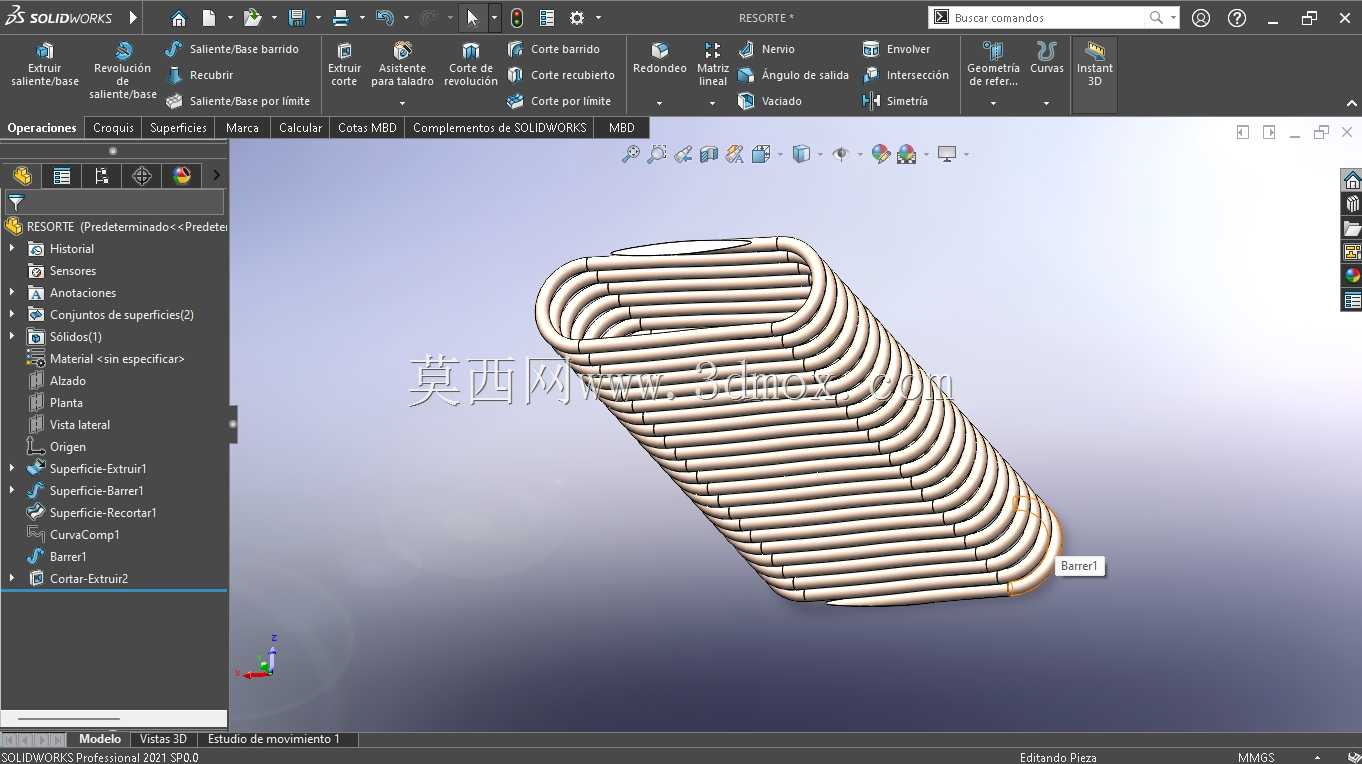This screenshot has width=1362, height=764.
Task: Select Corte barrido
Action: tap(553, 49)
